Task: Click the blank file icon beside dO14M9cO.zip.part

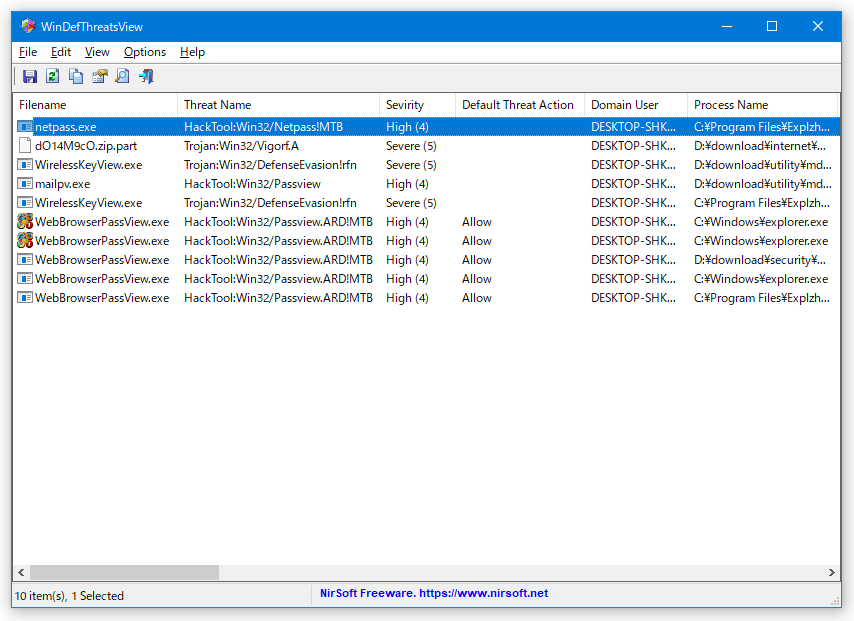Action: pyautogui.click(x=25, y=146)
